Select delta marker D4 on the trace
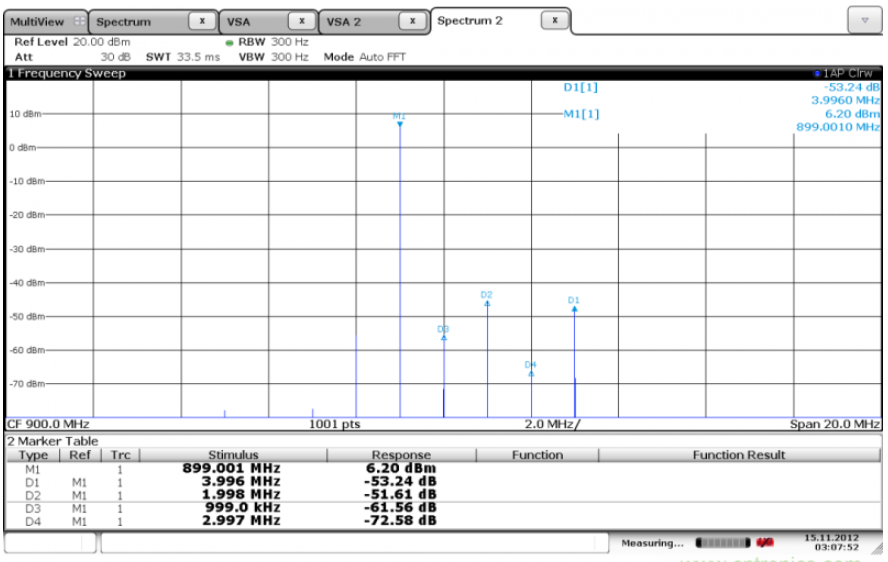Viewport: 888px width, 562px height. (x=531, y=369)
